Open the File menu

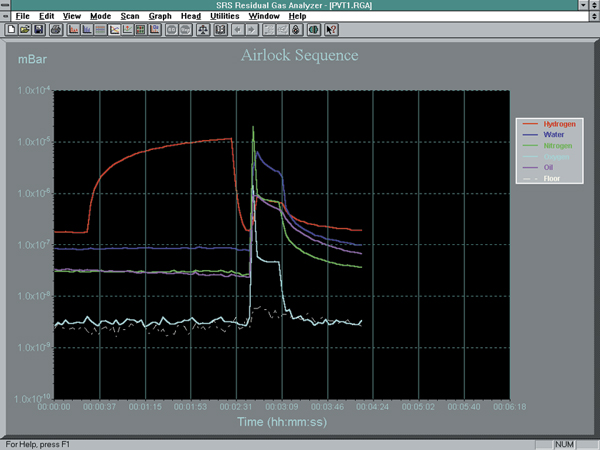pyautogui.click(x=23, y=16)
